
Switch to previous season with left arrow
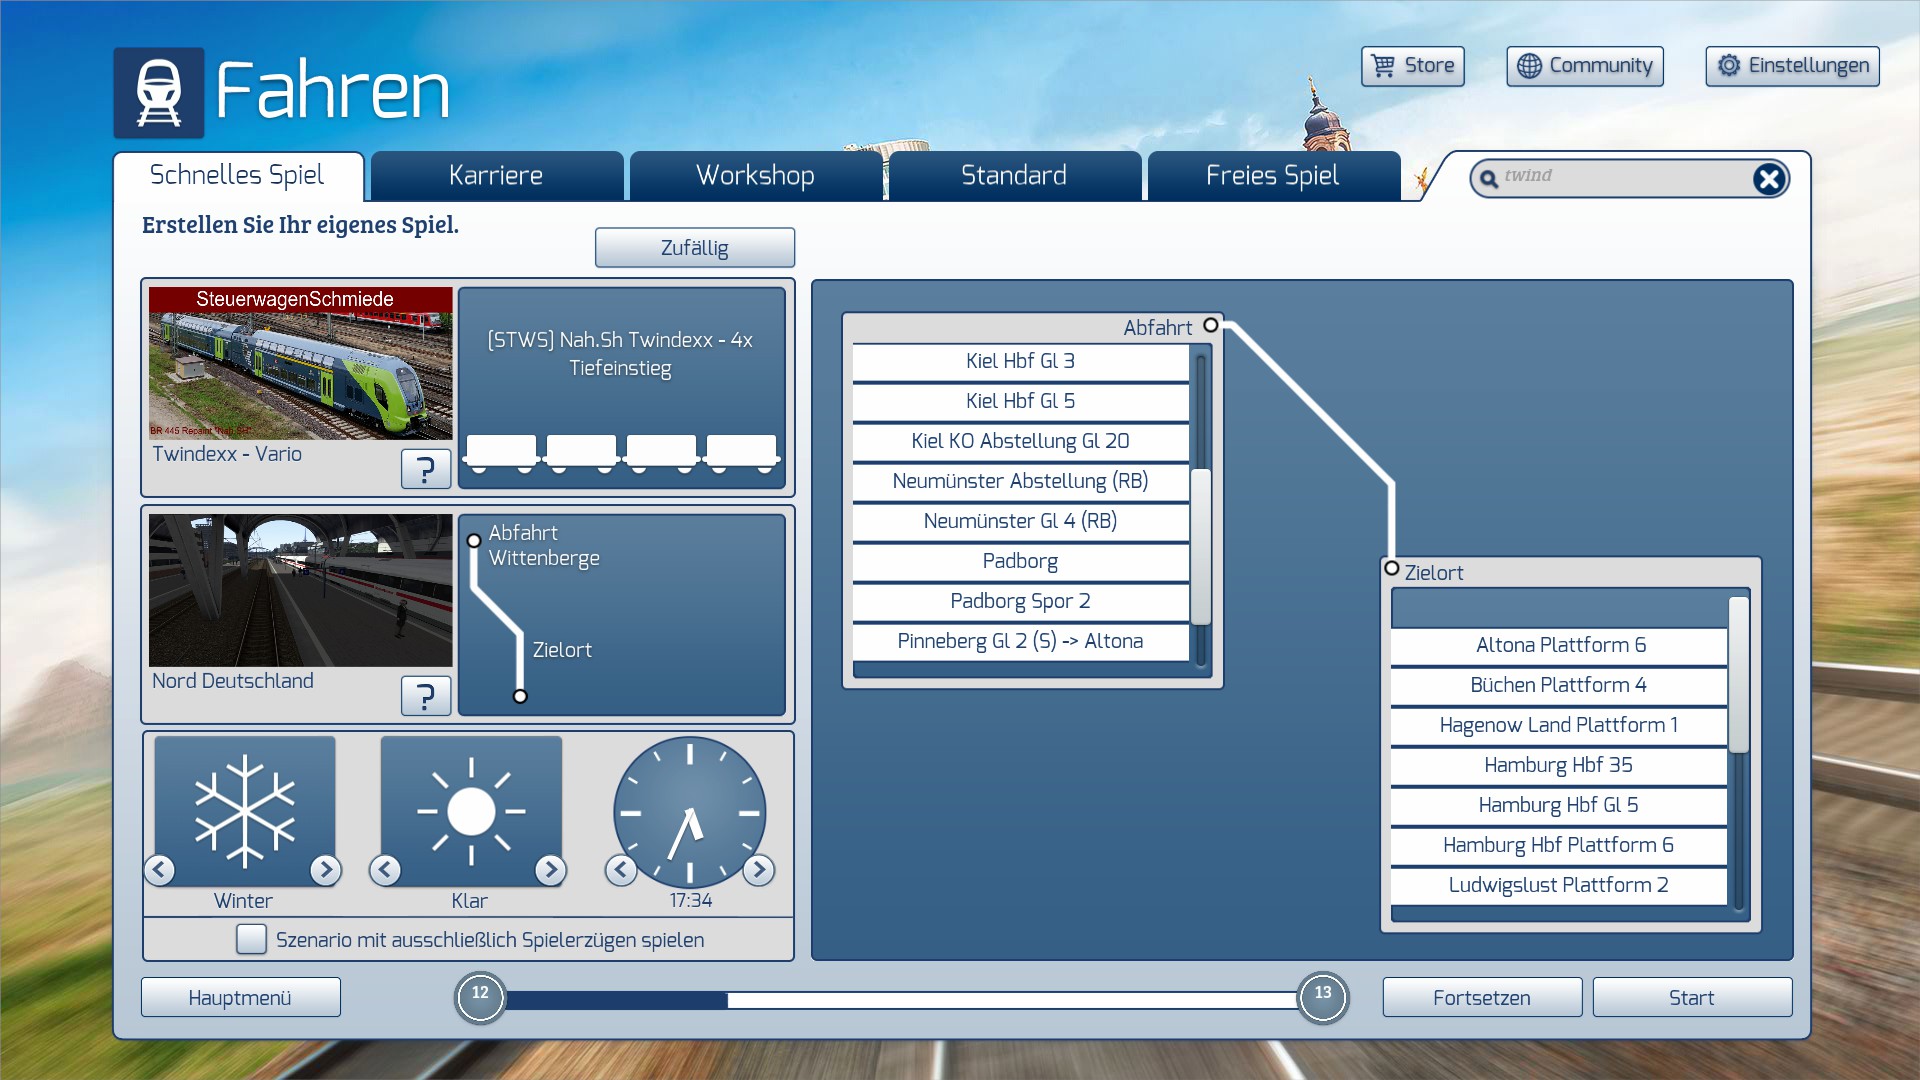point(160,870)
